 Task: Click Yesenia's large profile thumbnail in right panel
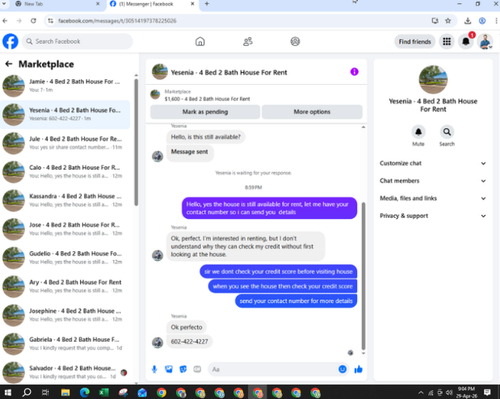point(433,79)
